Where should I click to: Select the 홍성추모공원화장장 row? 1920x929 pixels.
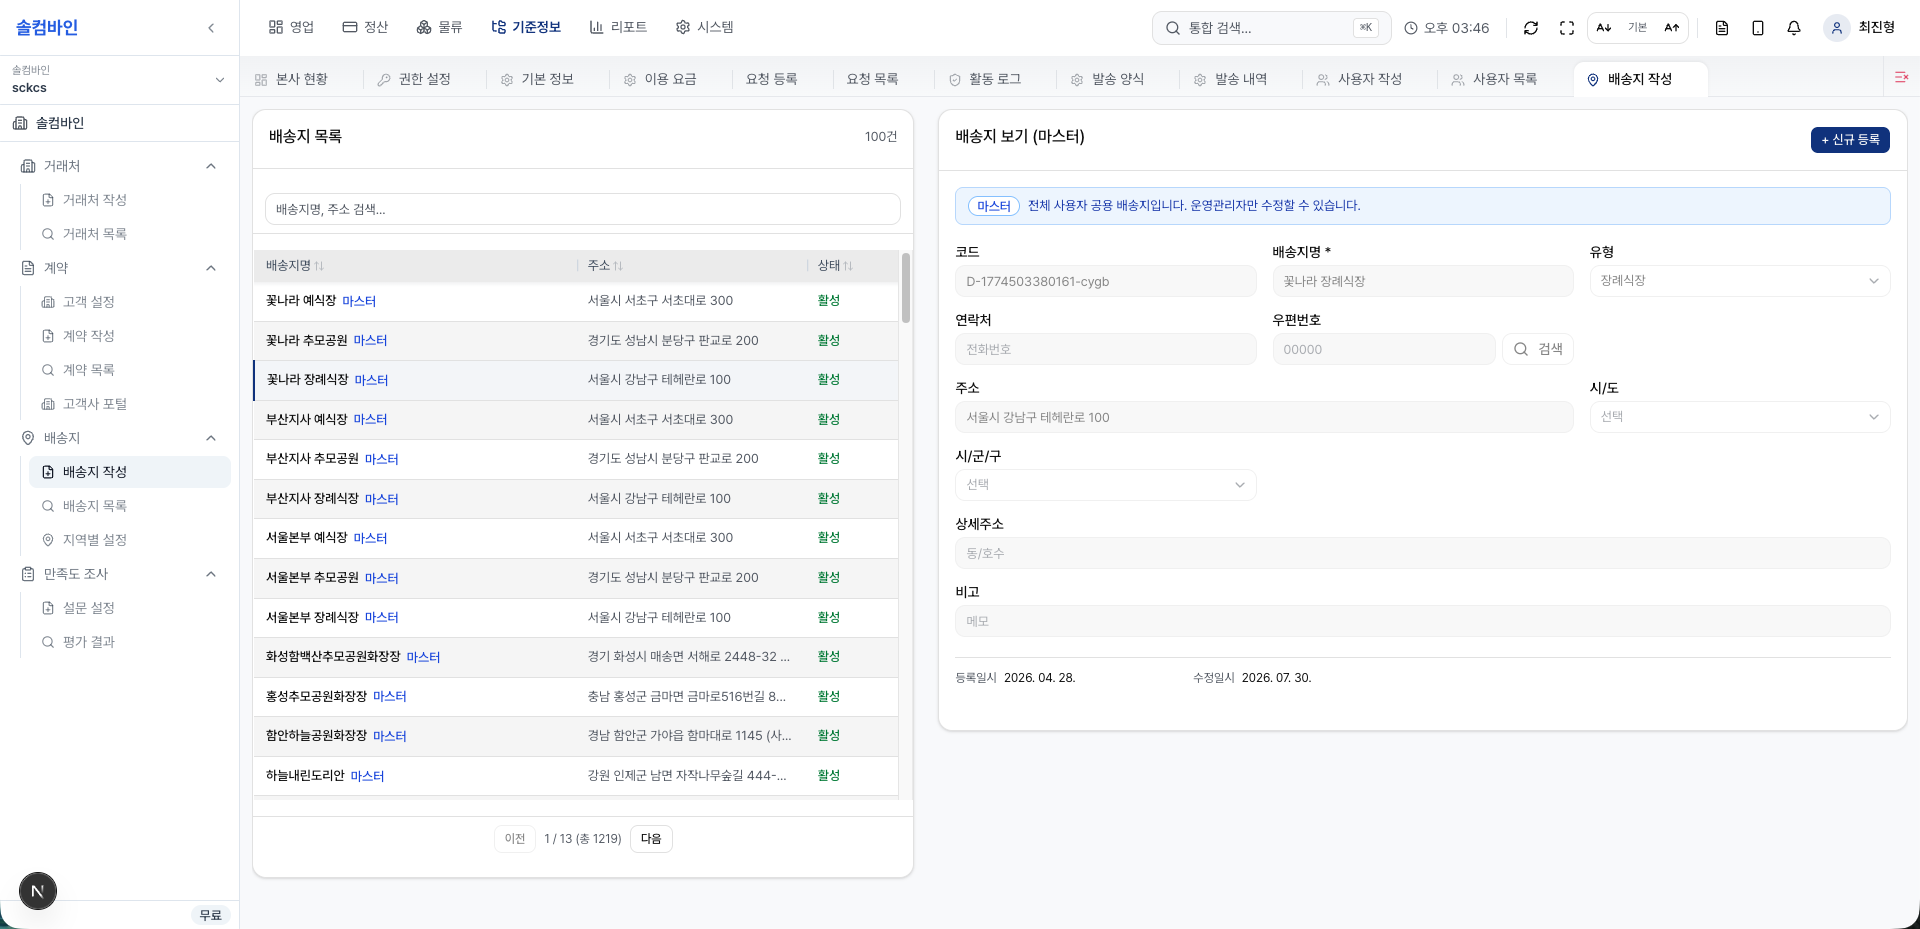(576, 697)
